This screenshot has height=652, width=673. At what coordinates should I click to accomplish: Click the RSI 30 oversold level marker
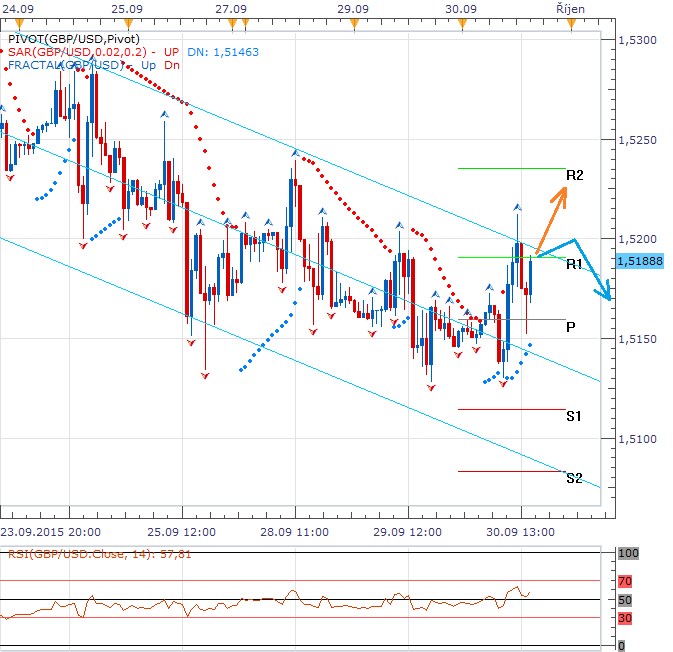click(626, 618)
